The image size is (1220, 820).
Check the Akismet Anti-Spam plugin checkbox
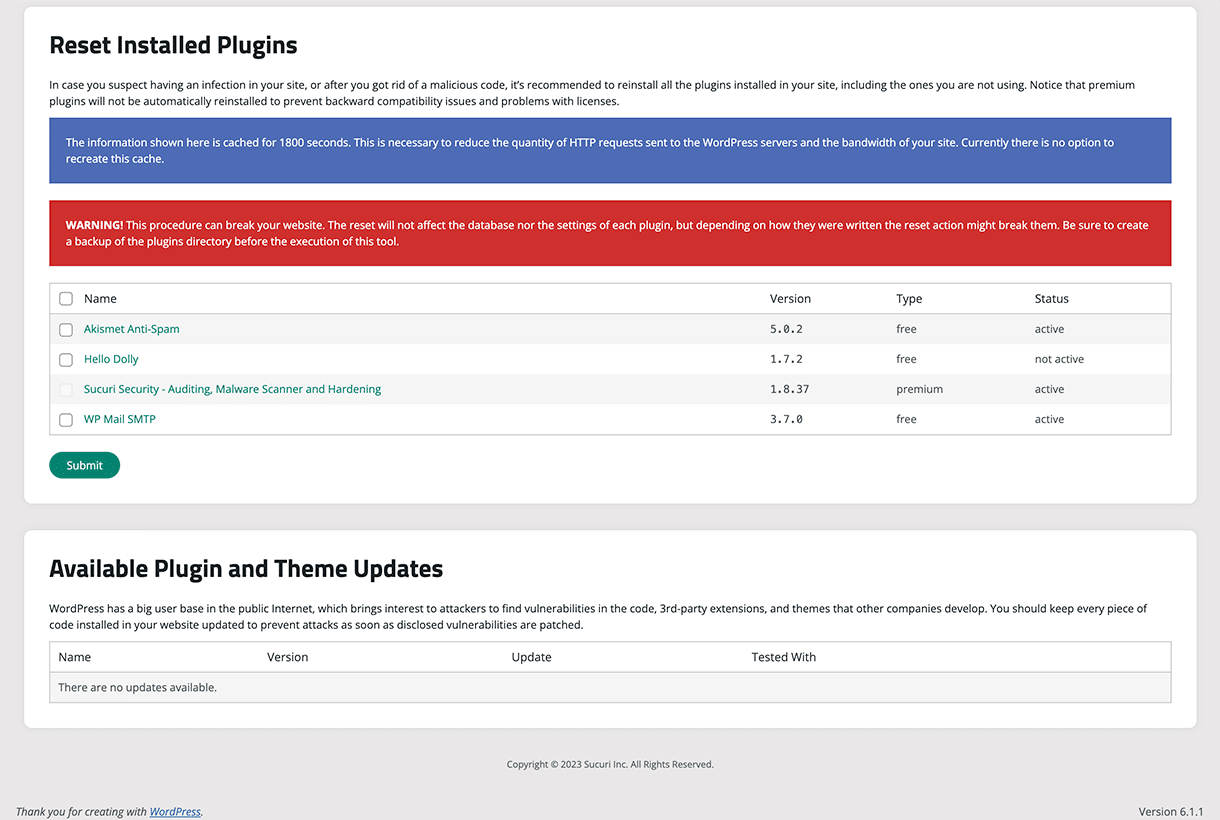pos(66,329)
